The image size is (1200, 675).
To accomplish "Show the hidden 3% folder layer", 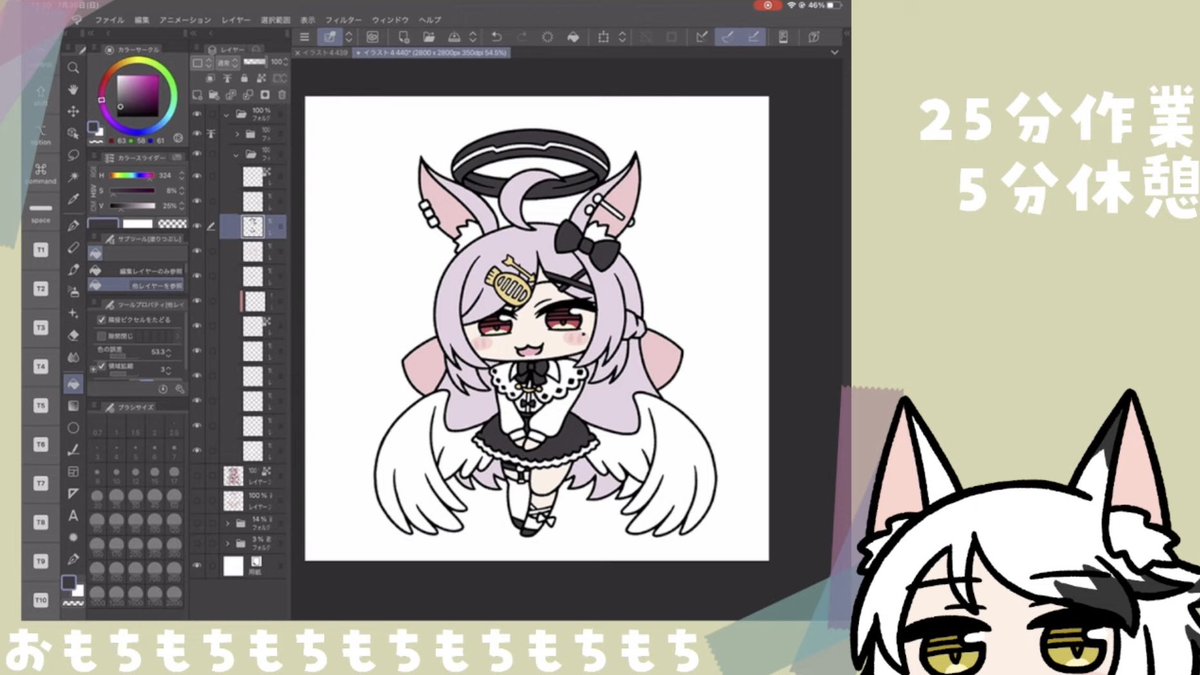I will [x=197, y=543].
